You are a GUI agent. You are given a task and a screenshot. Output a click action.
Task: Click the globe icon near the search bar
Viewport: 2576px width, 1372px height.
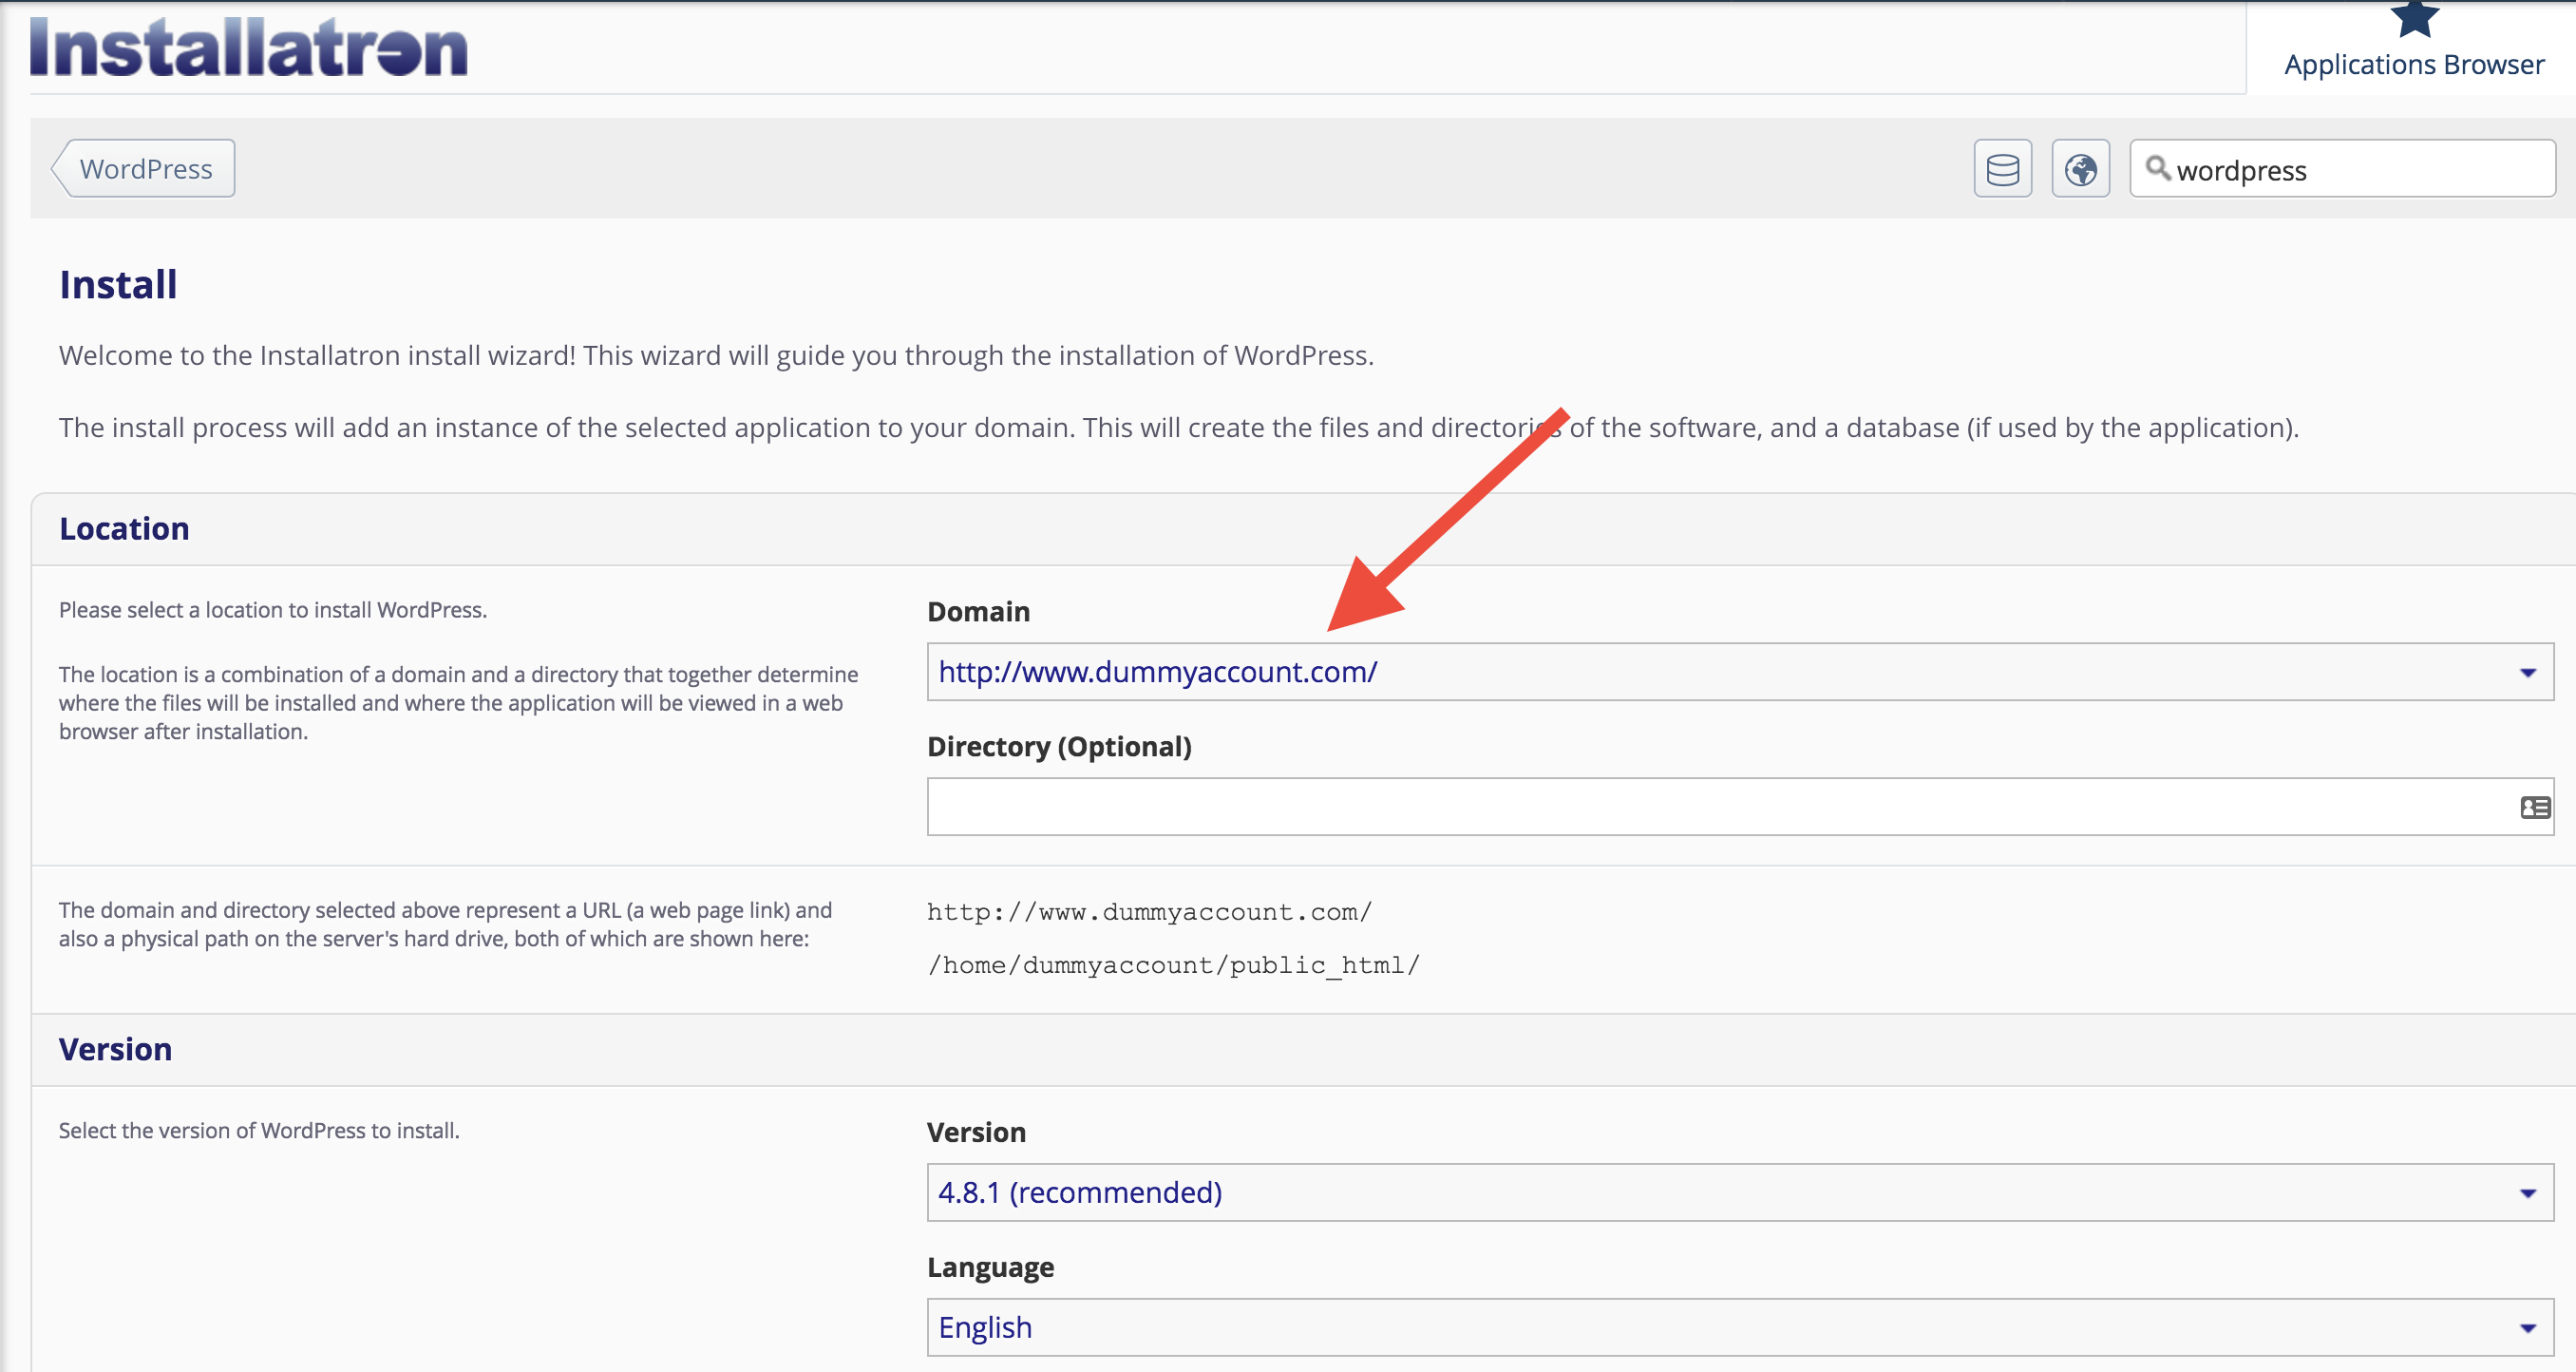tap(2080, 167)
